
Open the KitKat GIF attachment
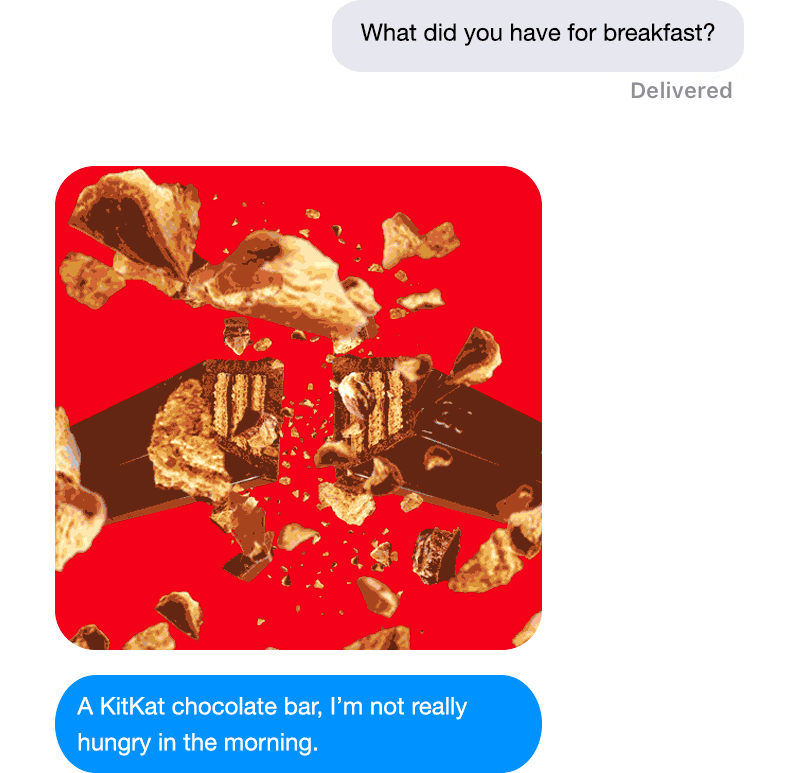click(x=298, y=408)
